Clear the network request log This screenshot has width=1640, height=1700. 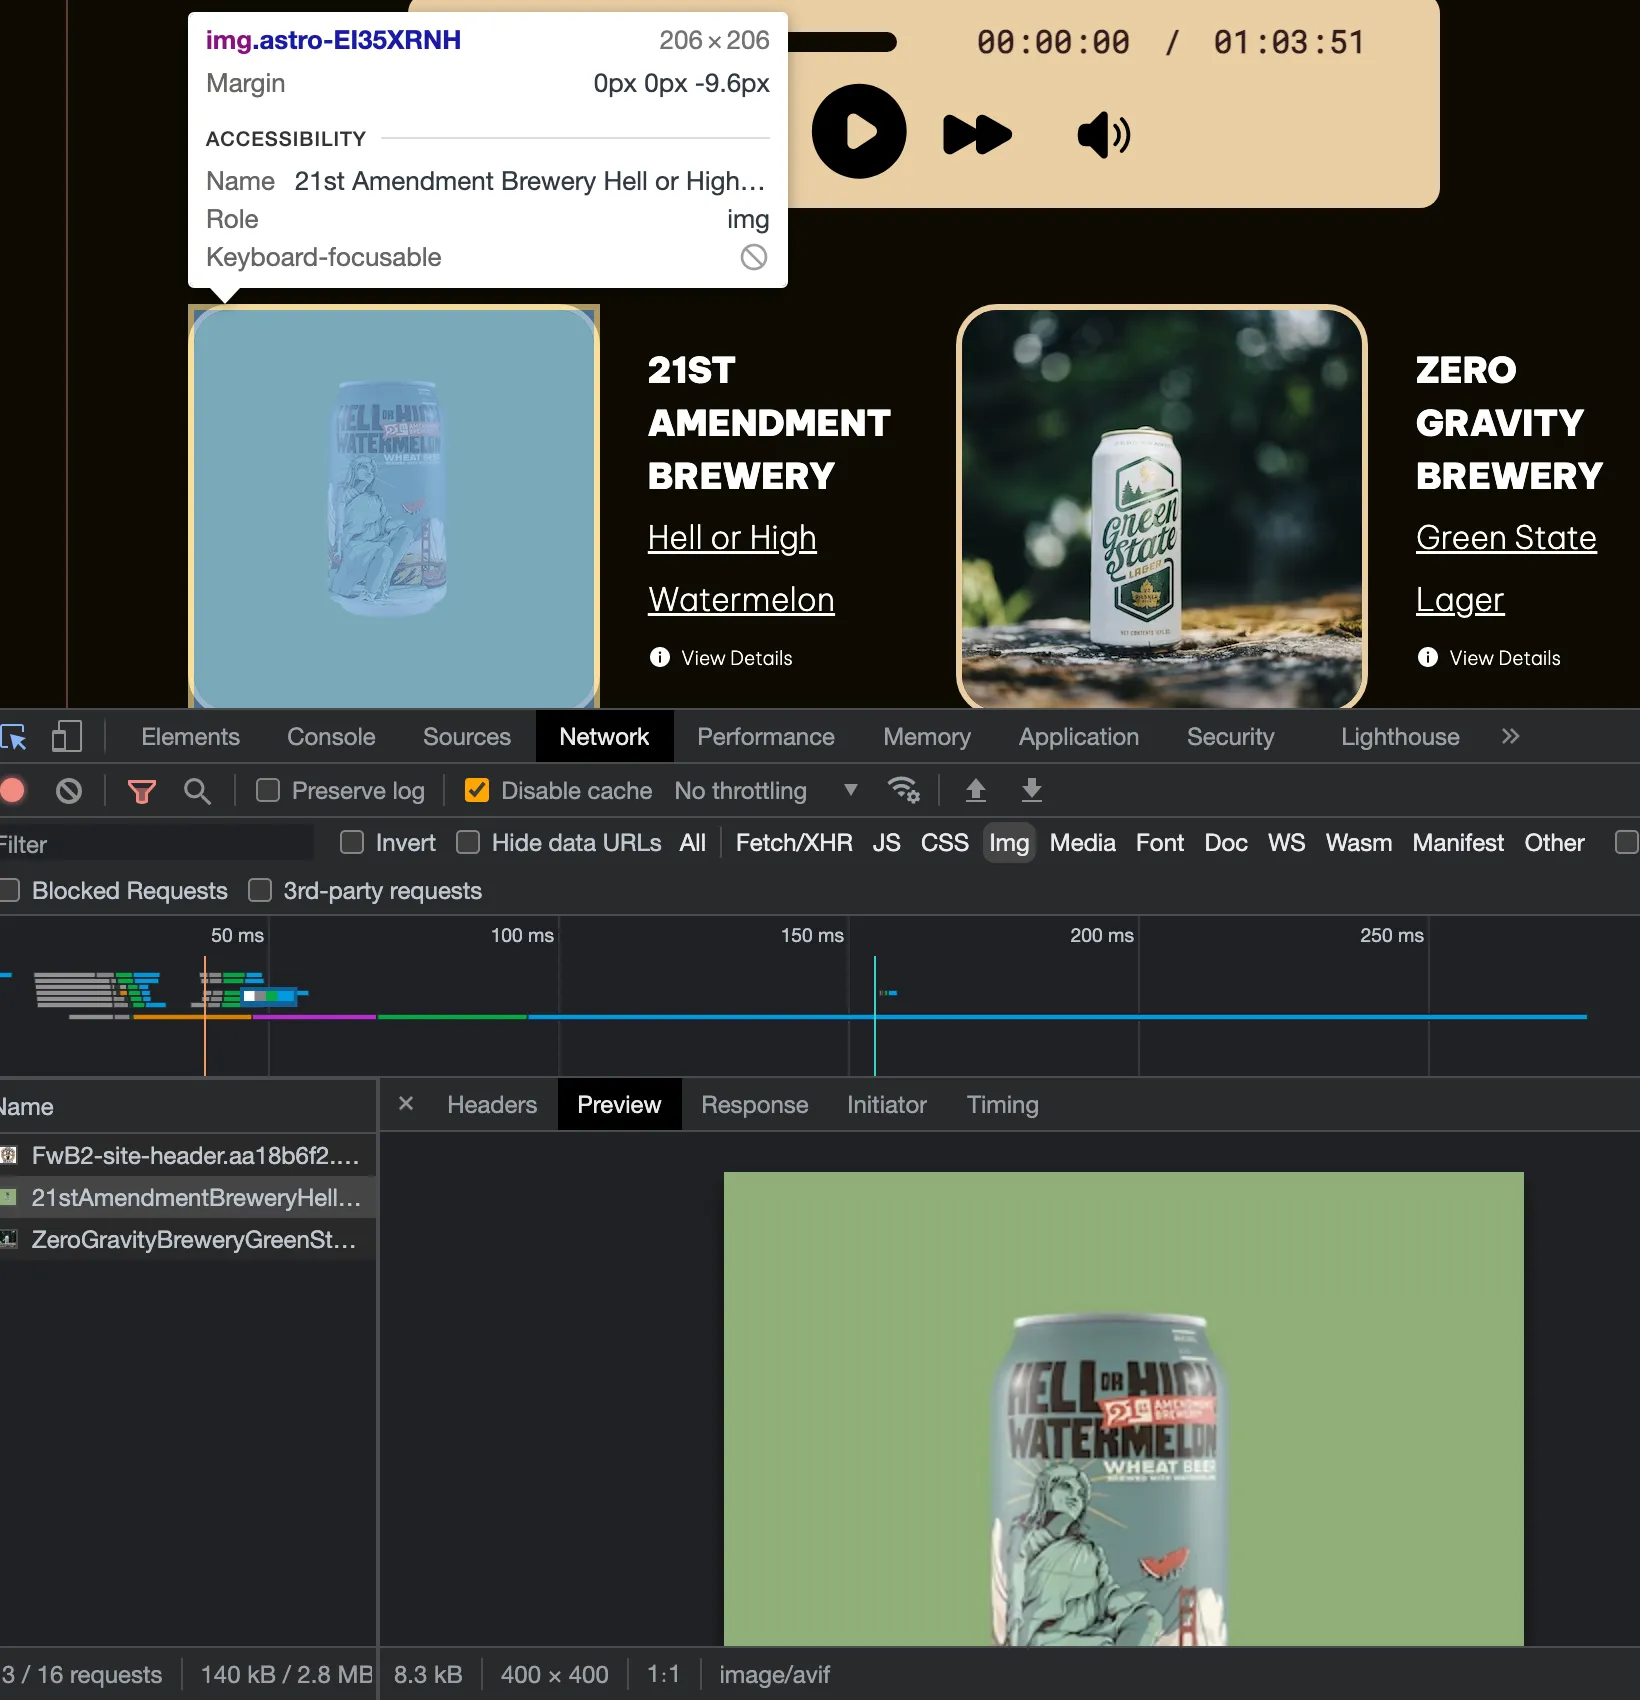(68, 790)
